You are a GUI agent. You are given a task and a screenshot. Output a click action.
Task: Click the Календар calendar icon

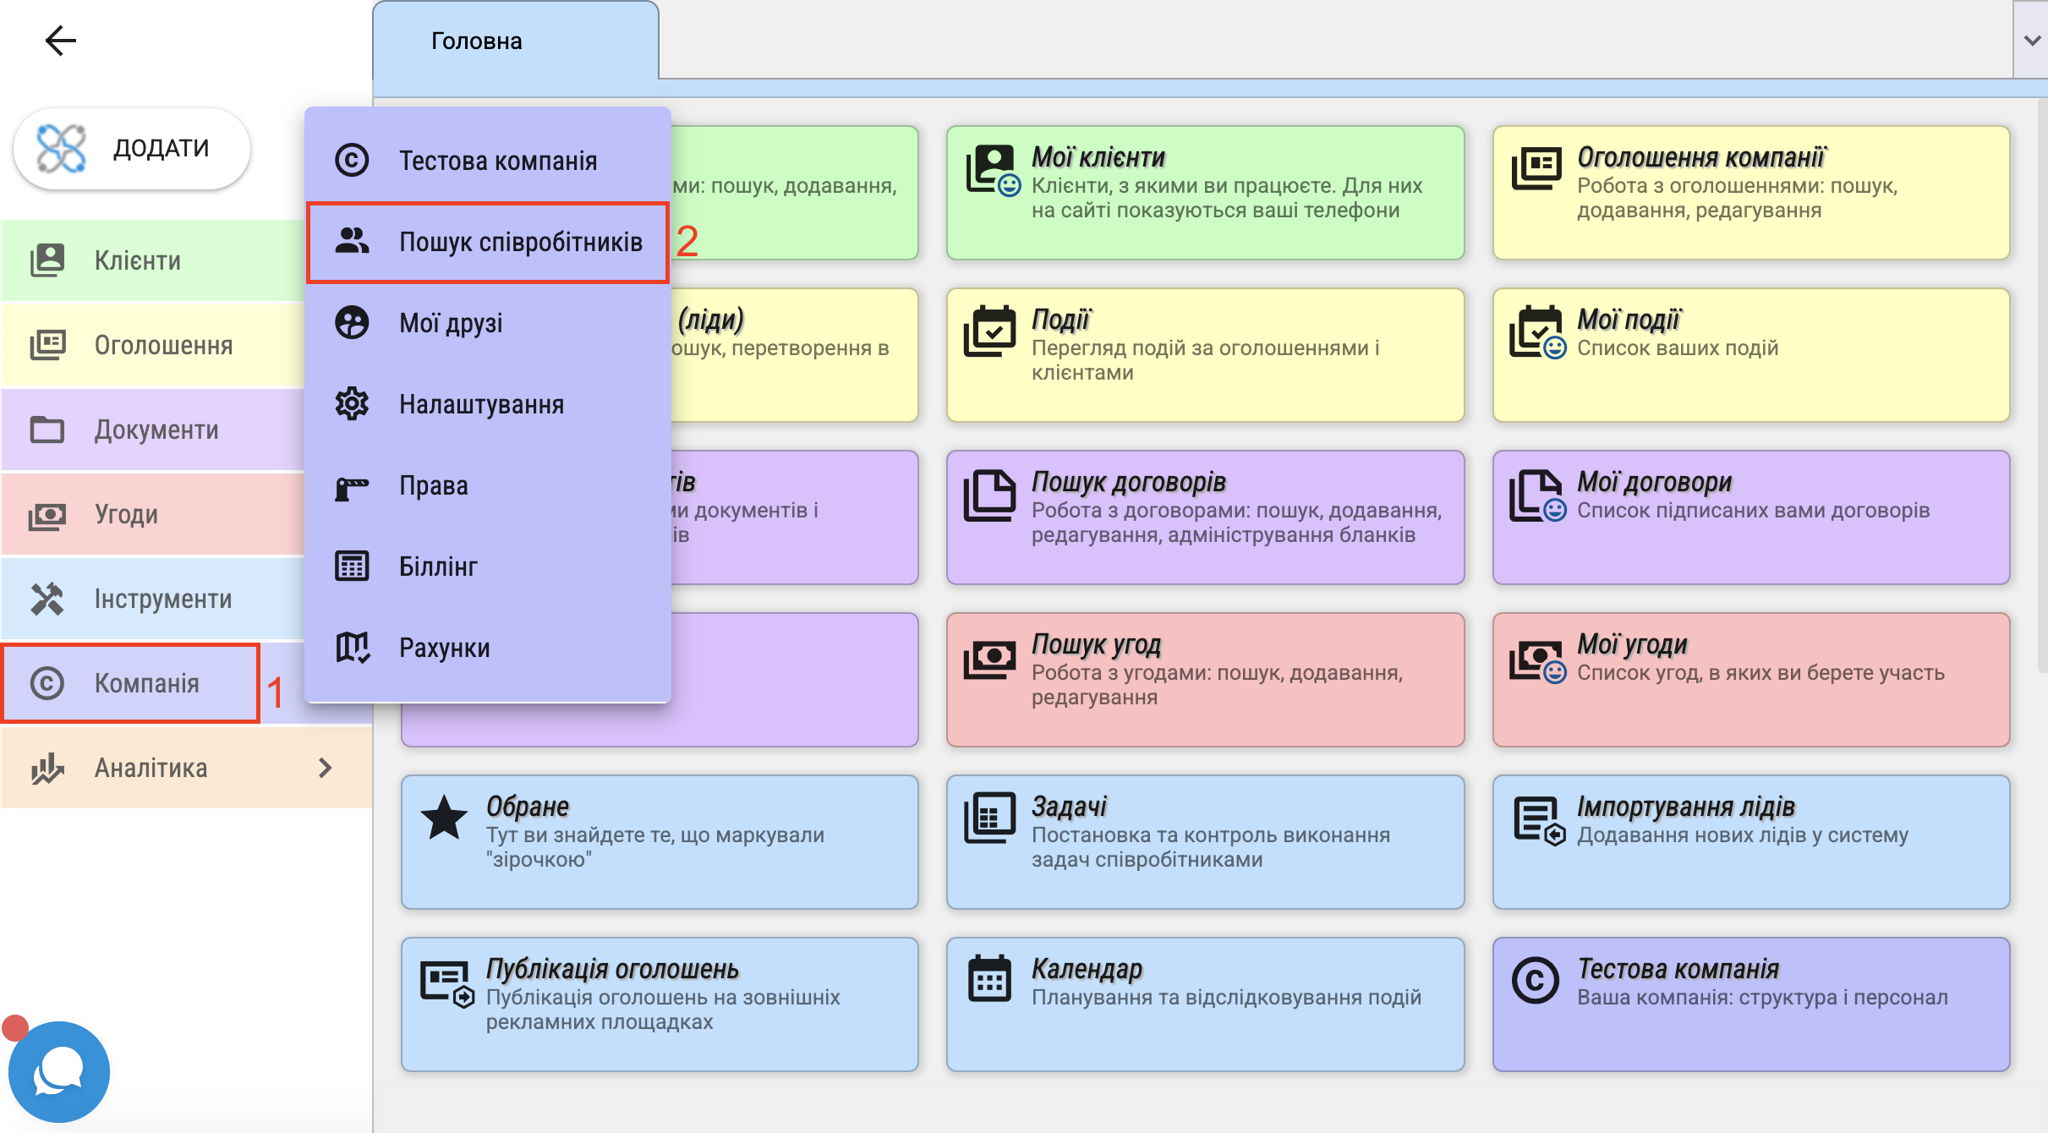(990, 979)
